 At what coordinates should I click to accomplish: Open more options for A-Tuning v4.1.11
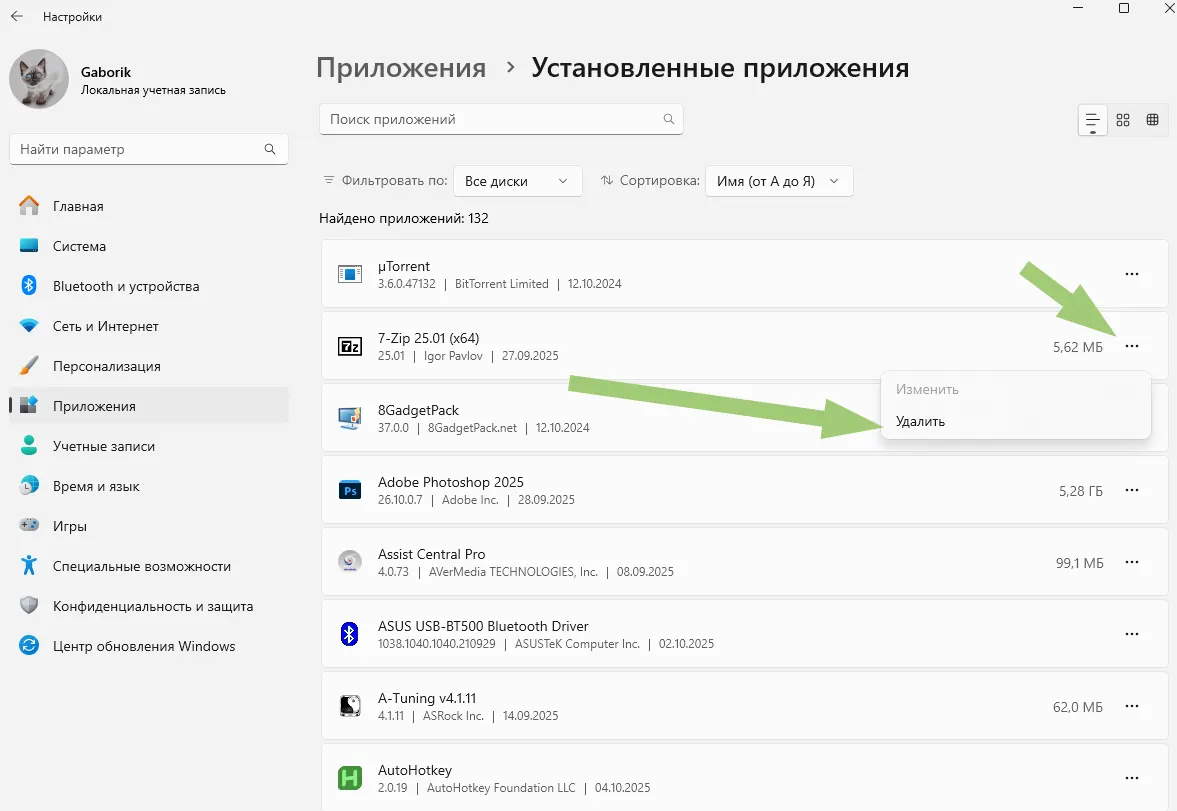1132,706
